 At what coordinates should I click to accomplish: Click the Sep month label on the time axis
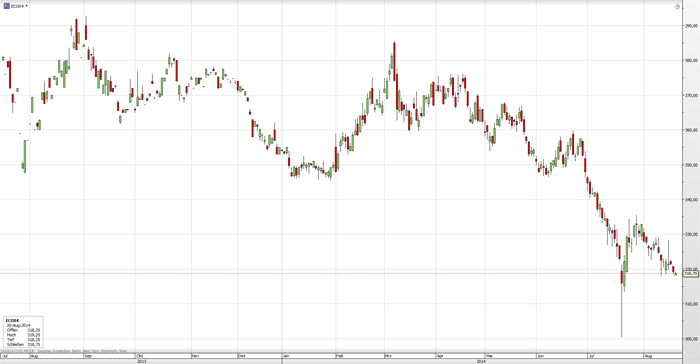tap(88, 356)
